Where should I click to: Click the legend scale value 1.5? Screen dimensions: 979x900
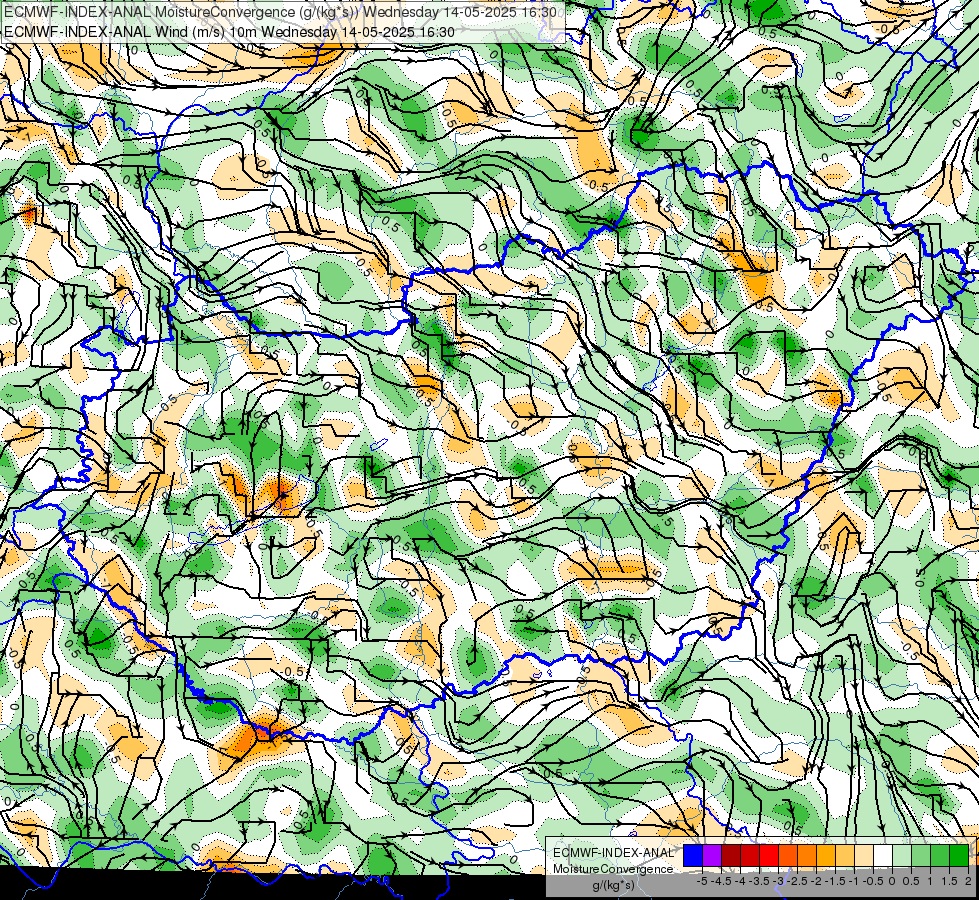[x=950, y=881]
